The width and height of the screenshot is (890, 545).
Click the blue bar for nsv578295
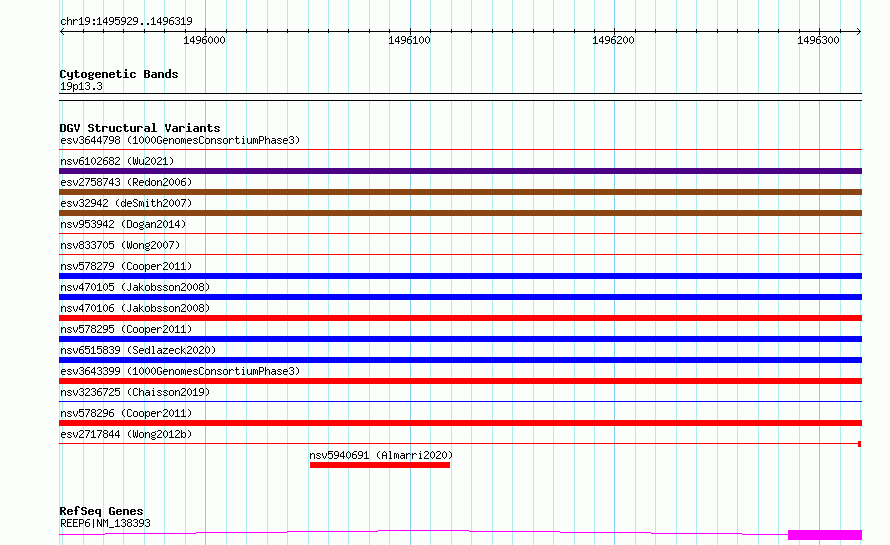click(x=460, y=339)
